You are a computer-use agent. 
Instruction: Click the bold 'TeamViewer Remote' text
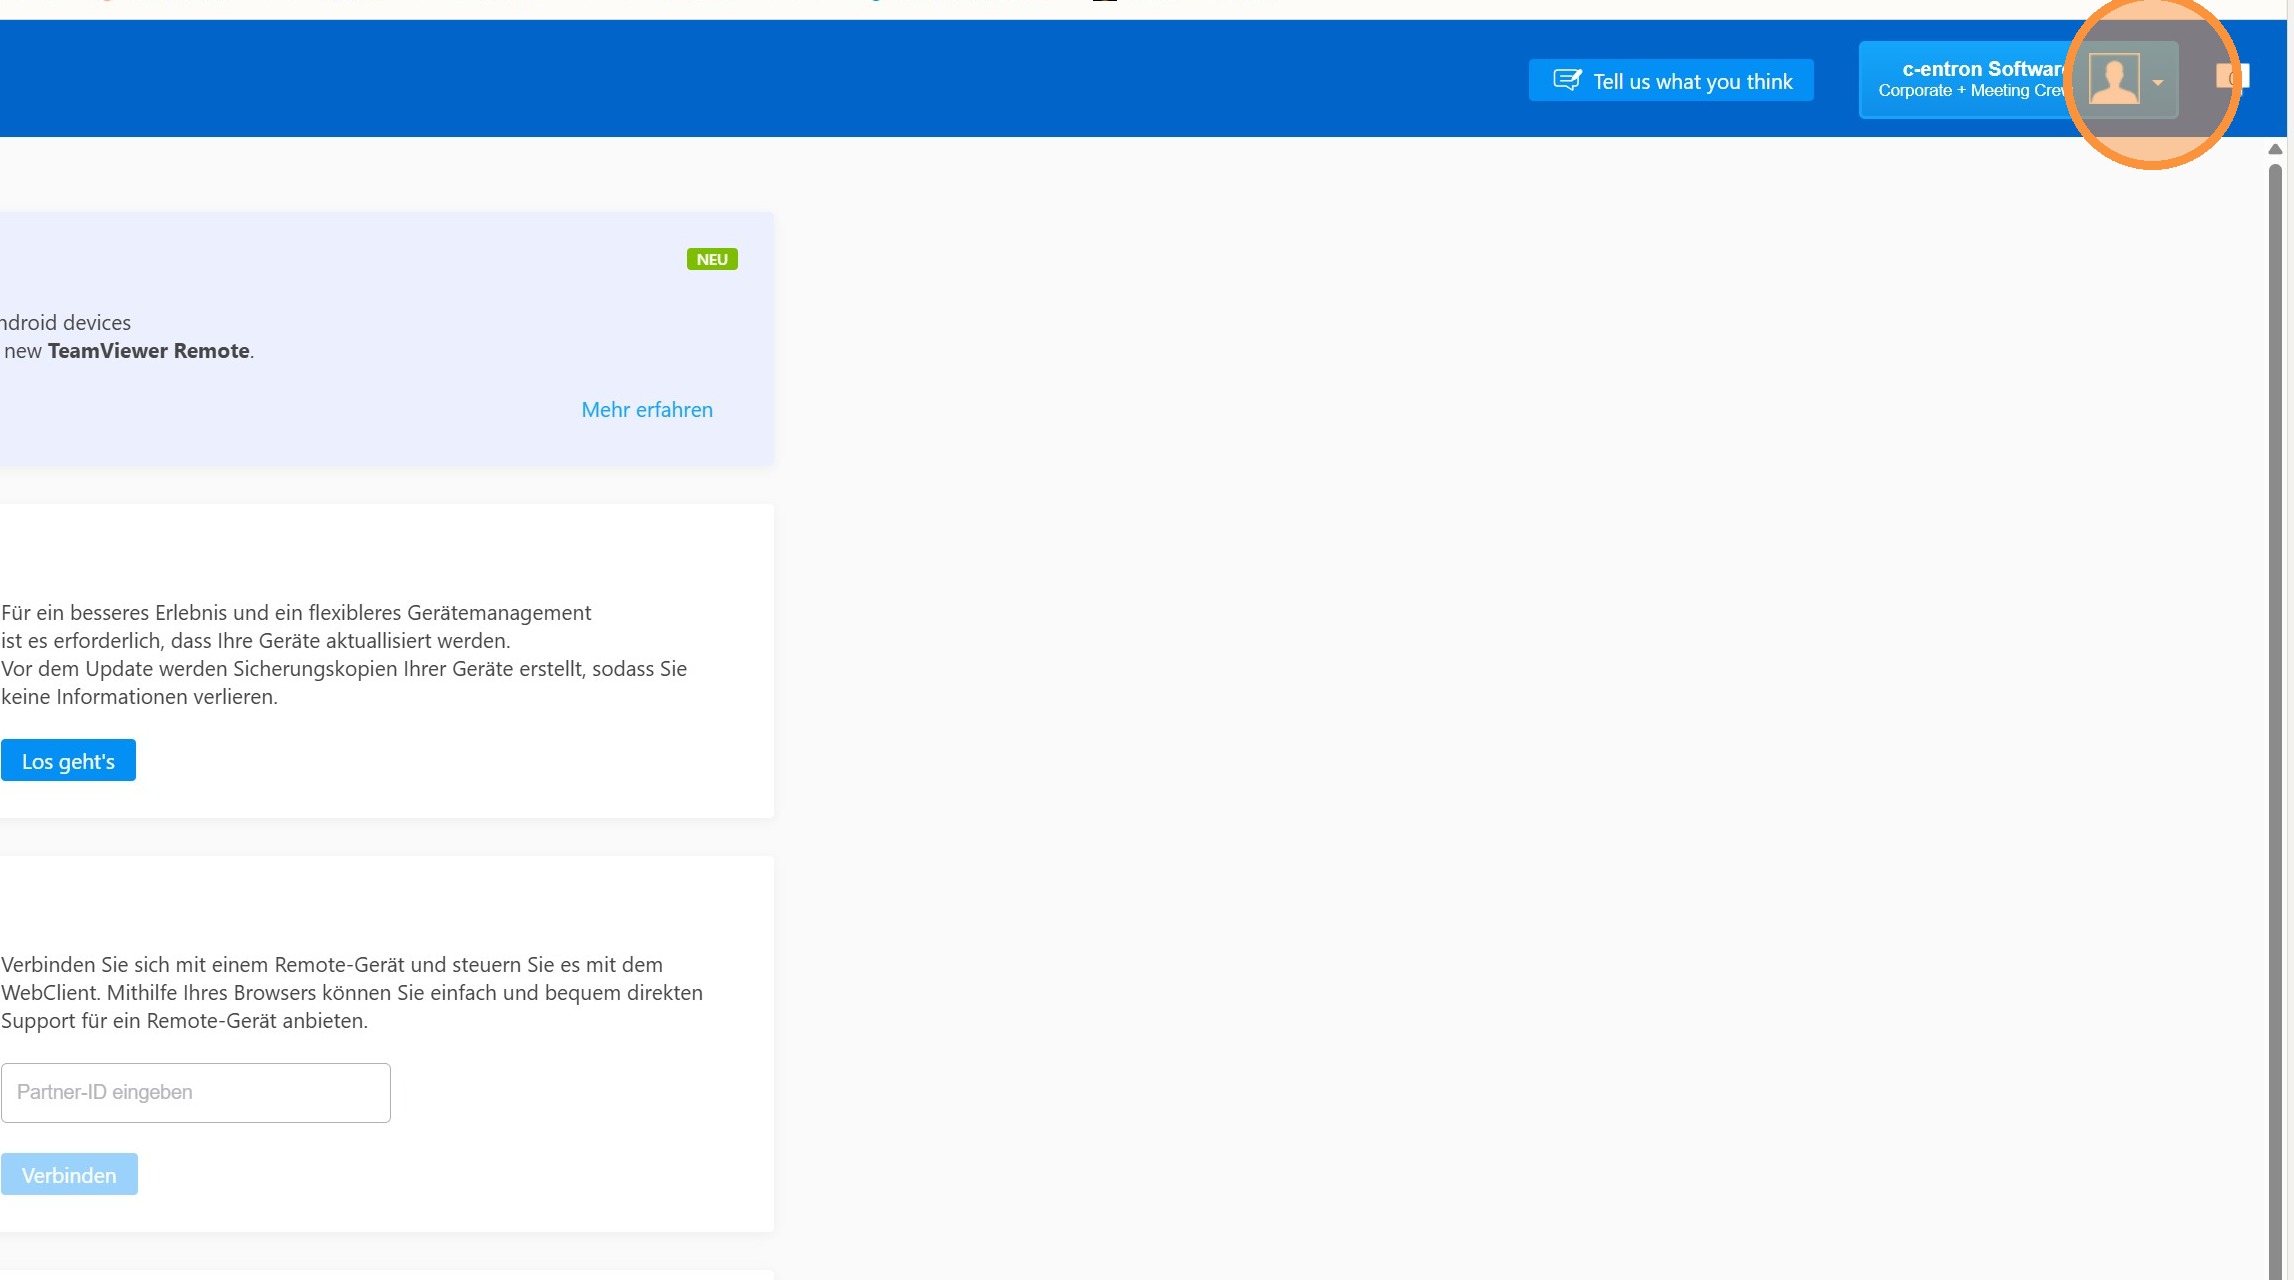(149, 351)
